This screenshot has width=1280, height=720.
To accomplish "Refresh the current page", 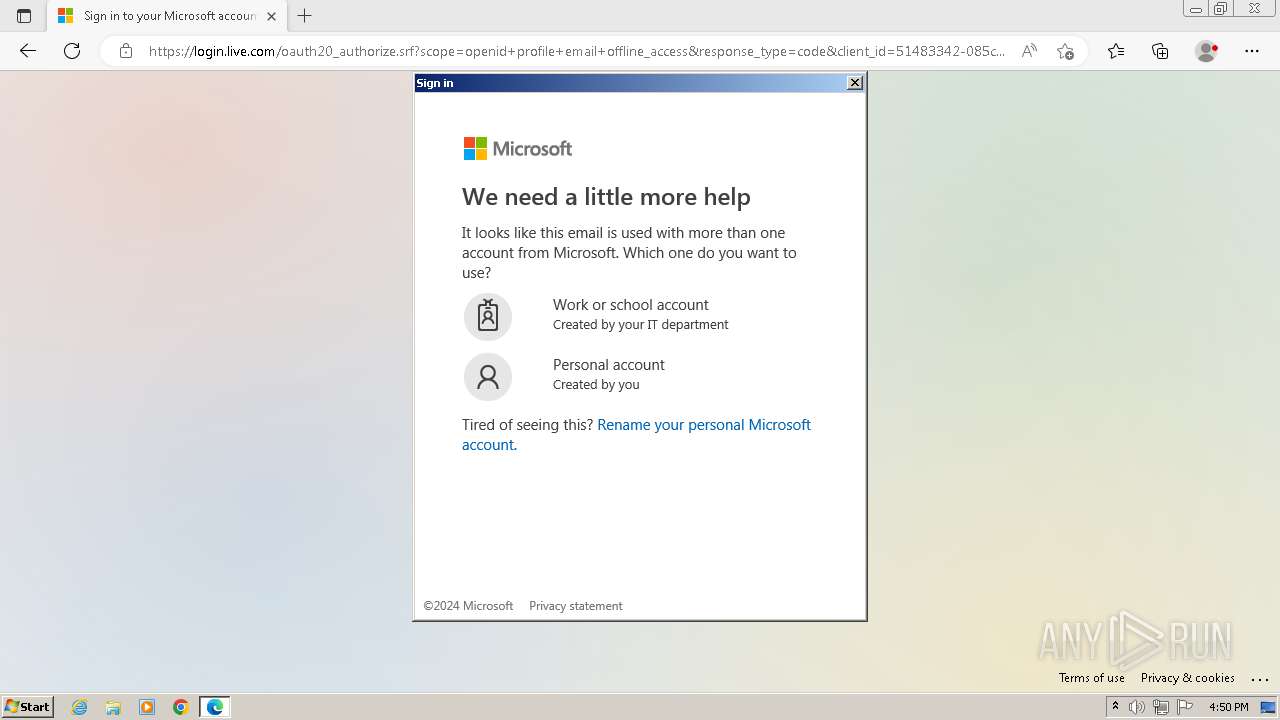I will 72,51.
